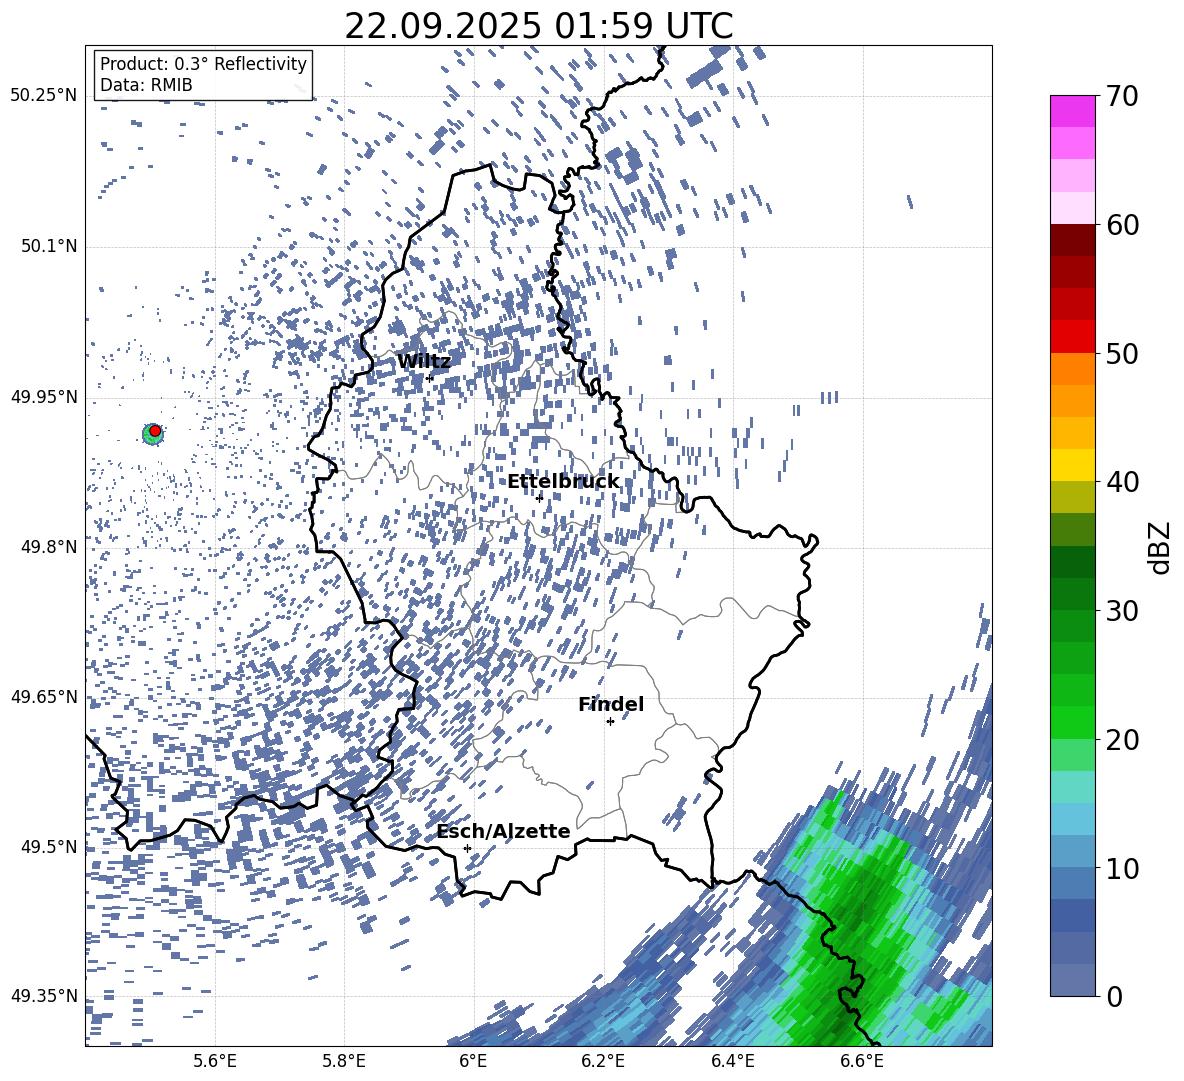This screenshot has width=1184, height=1081.
Task: Click the dark maroon swatch just below 60
Action: click(1072, 240)
